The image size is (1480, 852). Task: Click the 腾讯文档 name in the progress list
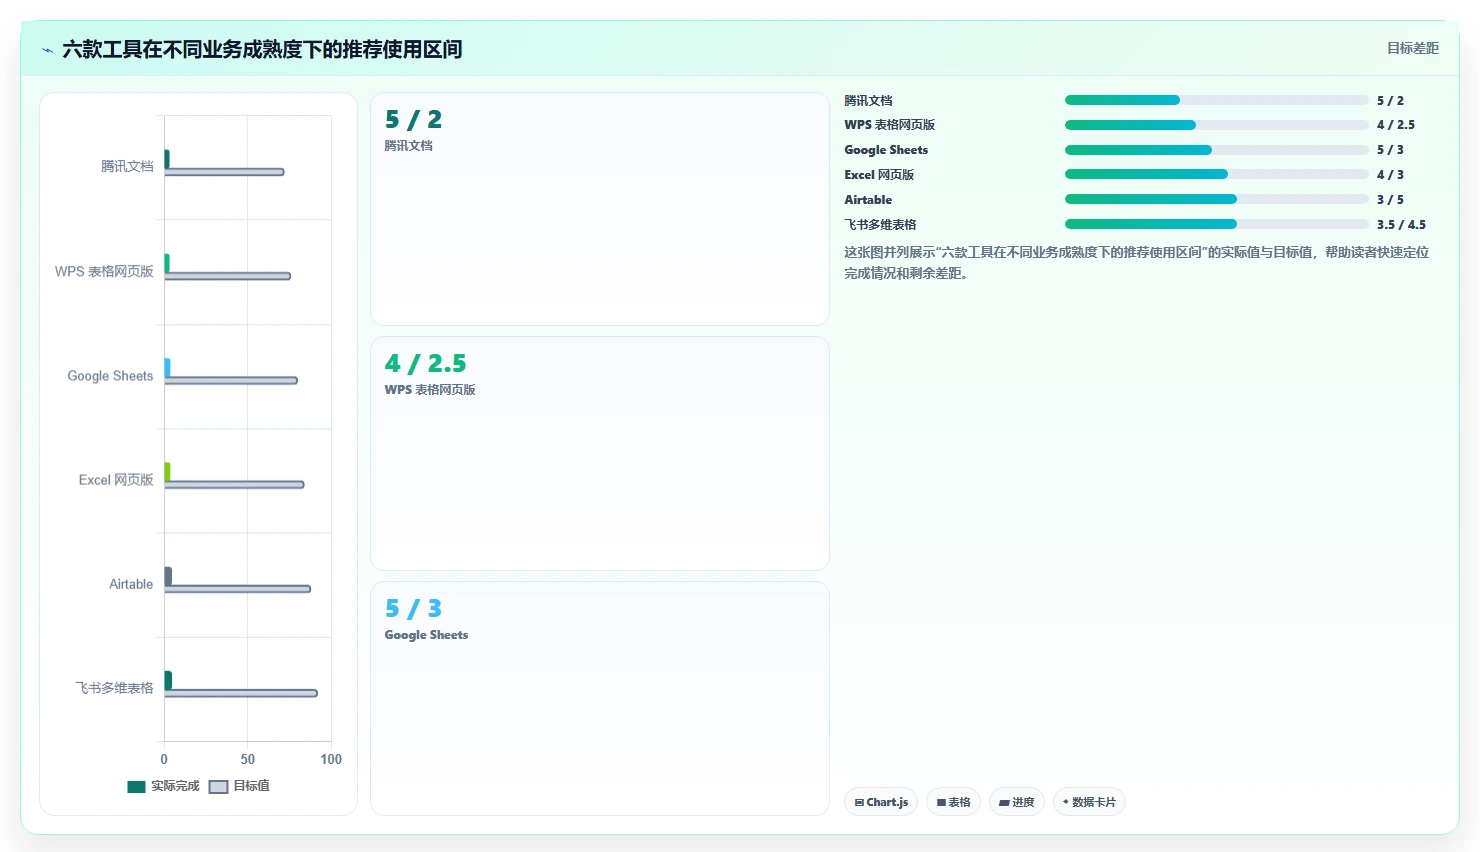point(868,101)
